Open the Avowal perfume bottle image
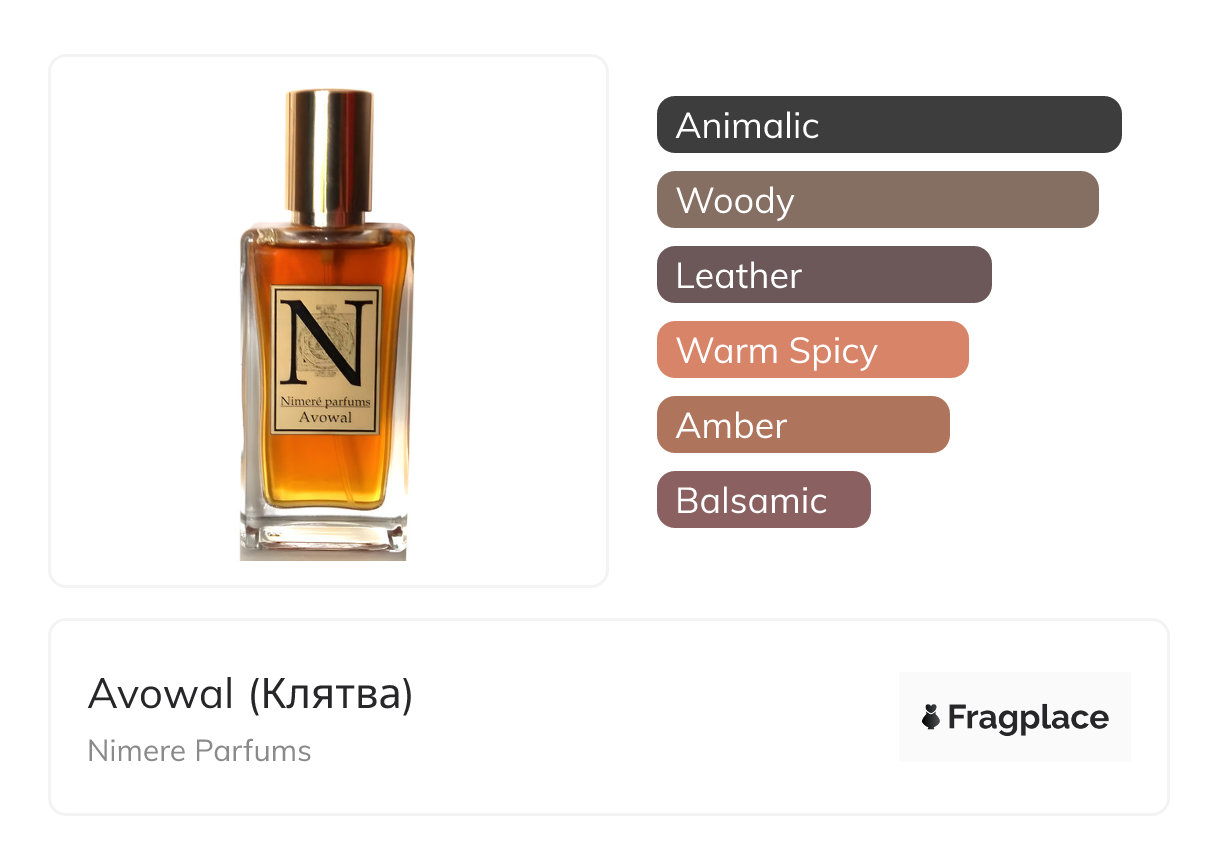The image size is (1218, 864). pos(327,325)
